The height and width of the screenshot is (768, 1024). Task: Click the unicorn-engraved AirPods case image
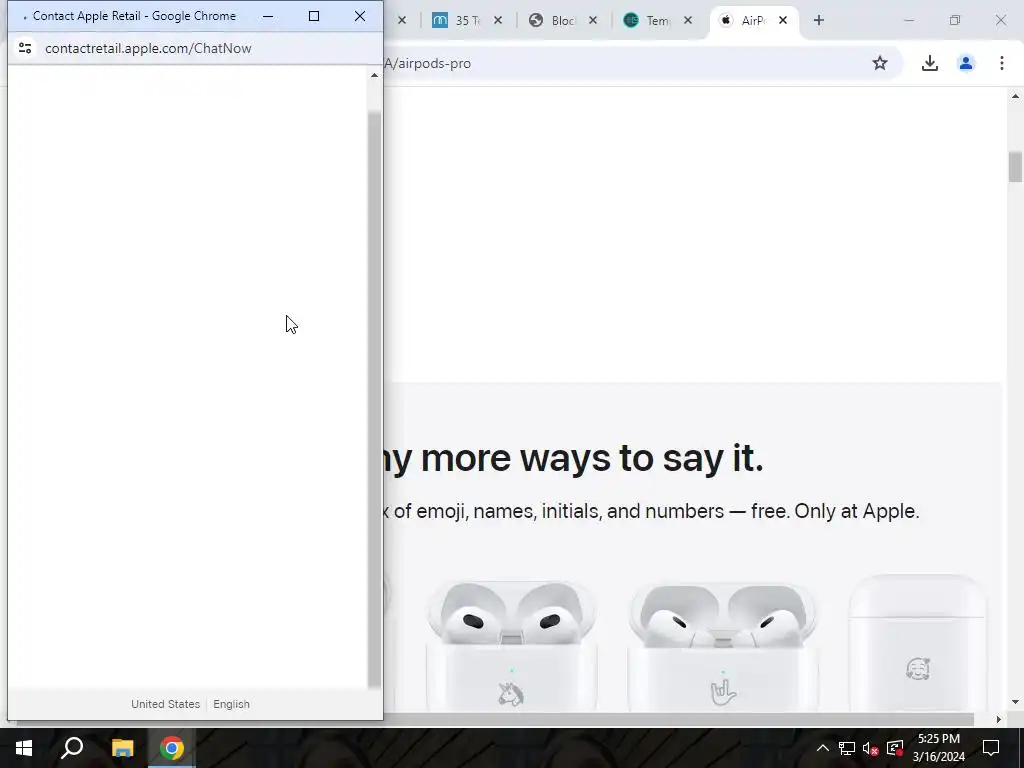pyautogui.click(x=511, y=645)
